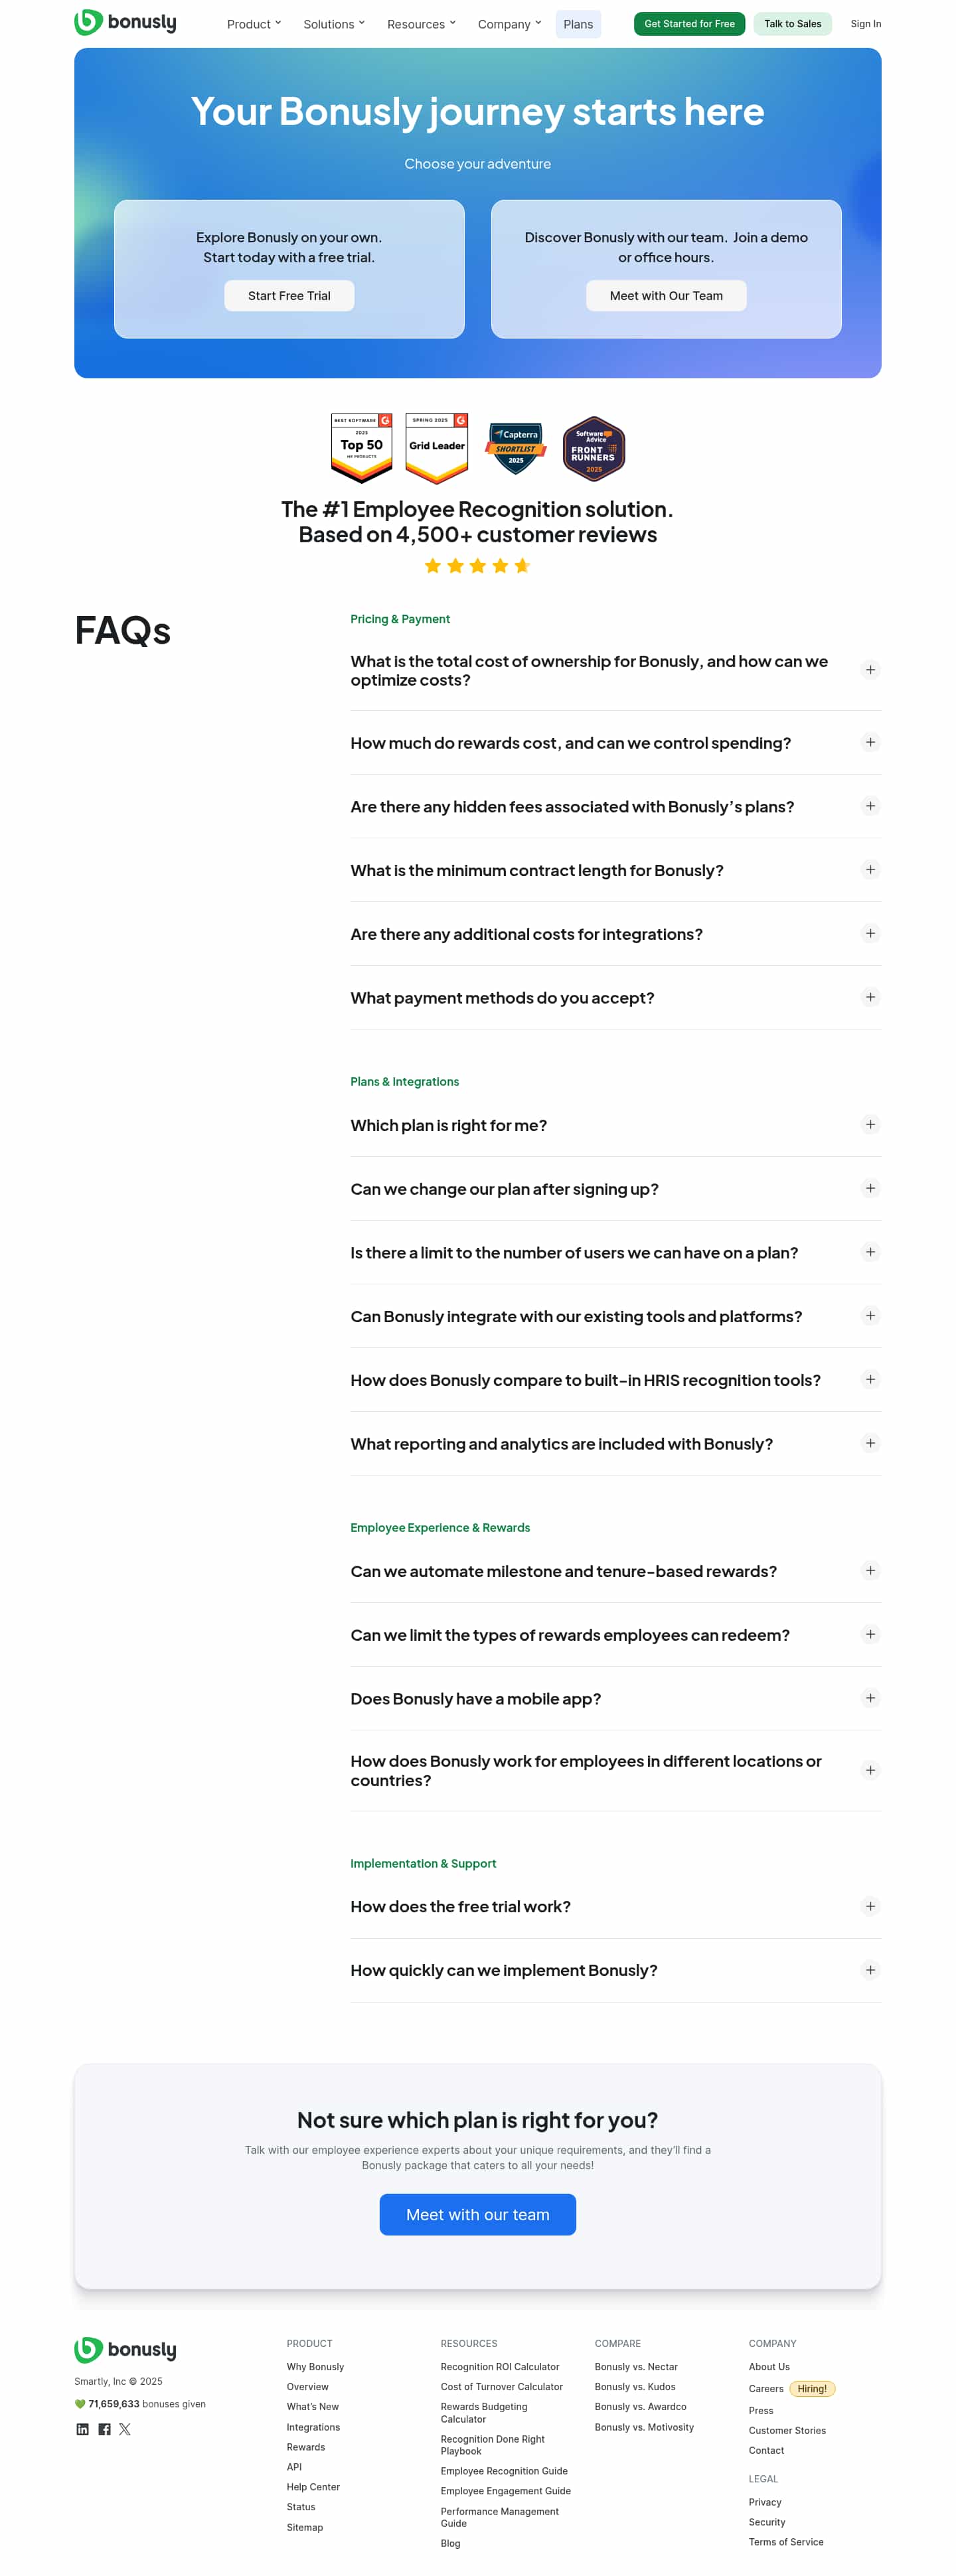Open the Resources dropdown in navigation
Screen dimensions: 956x2576
tap(421, 24)
